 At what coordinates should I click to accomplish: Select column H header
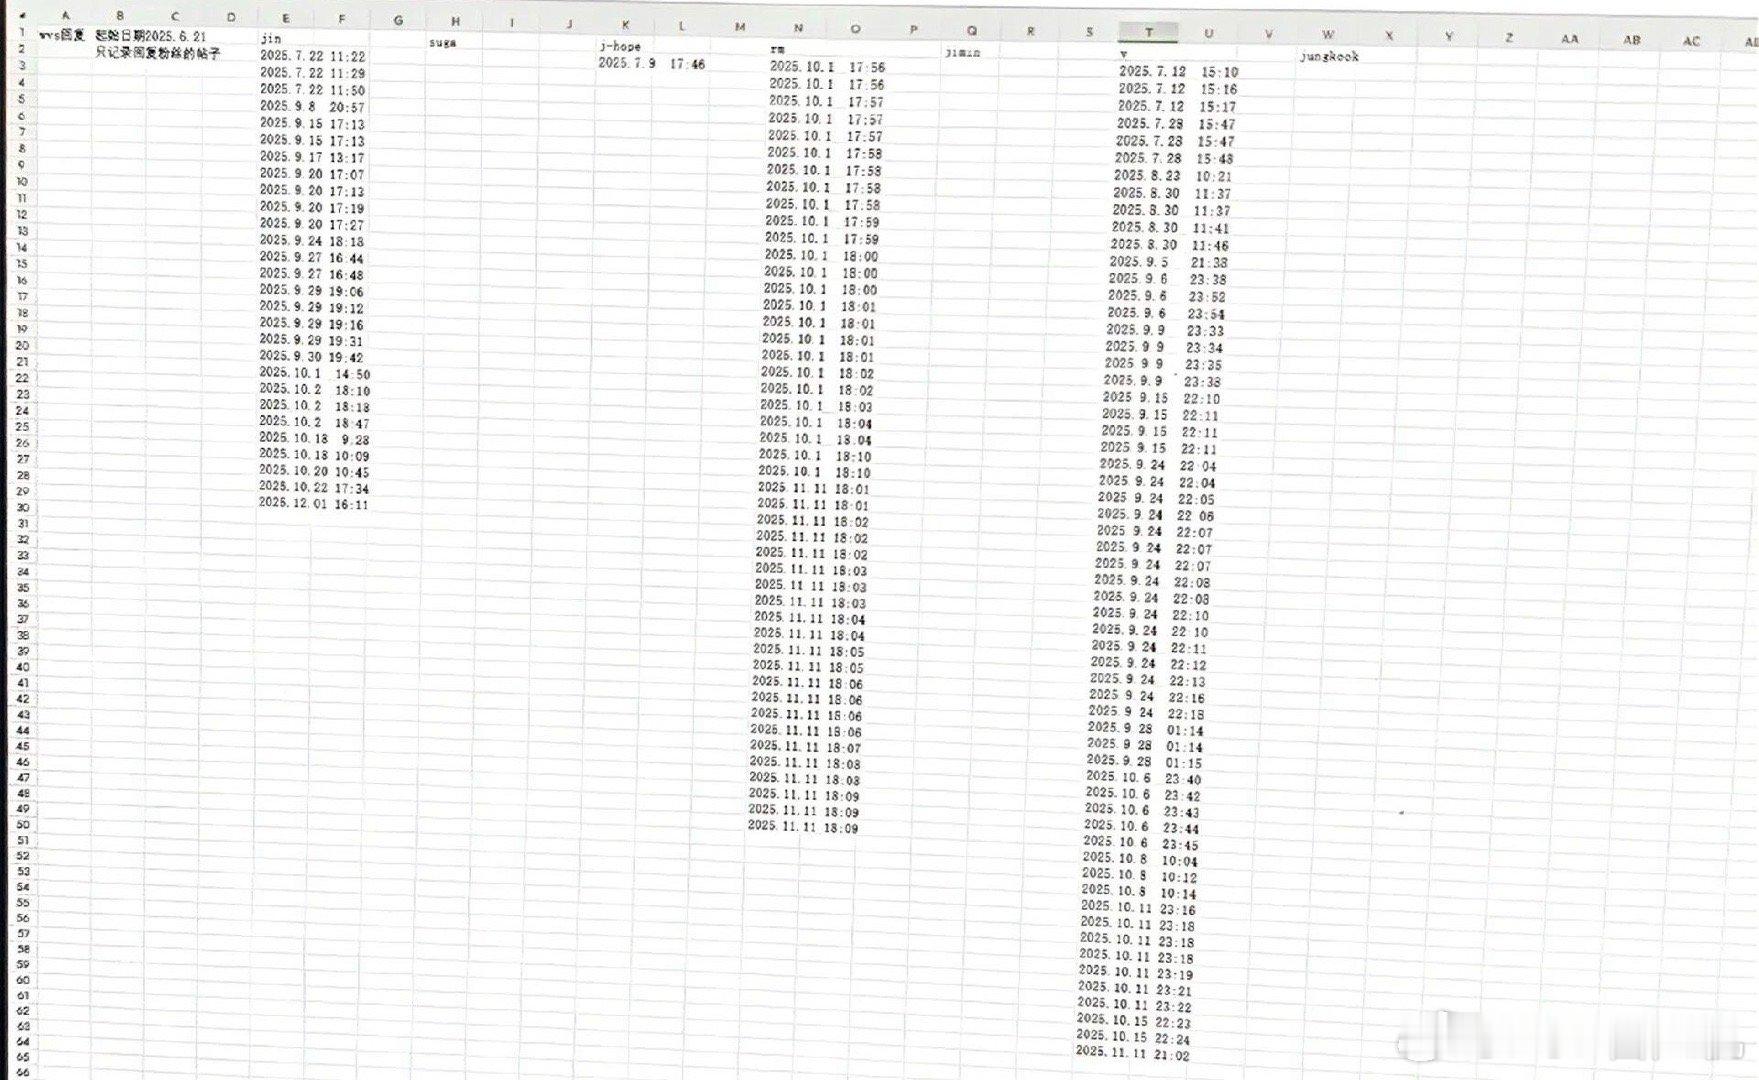point(455,20)
